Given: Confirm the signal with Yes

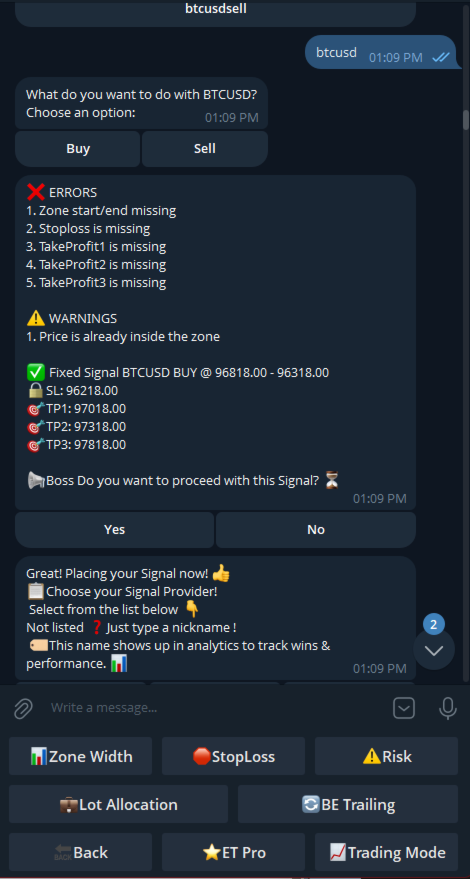Looking at the screenshot, I should [x=114, y=530].
